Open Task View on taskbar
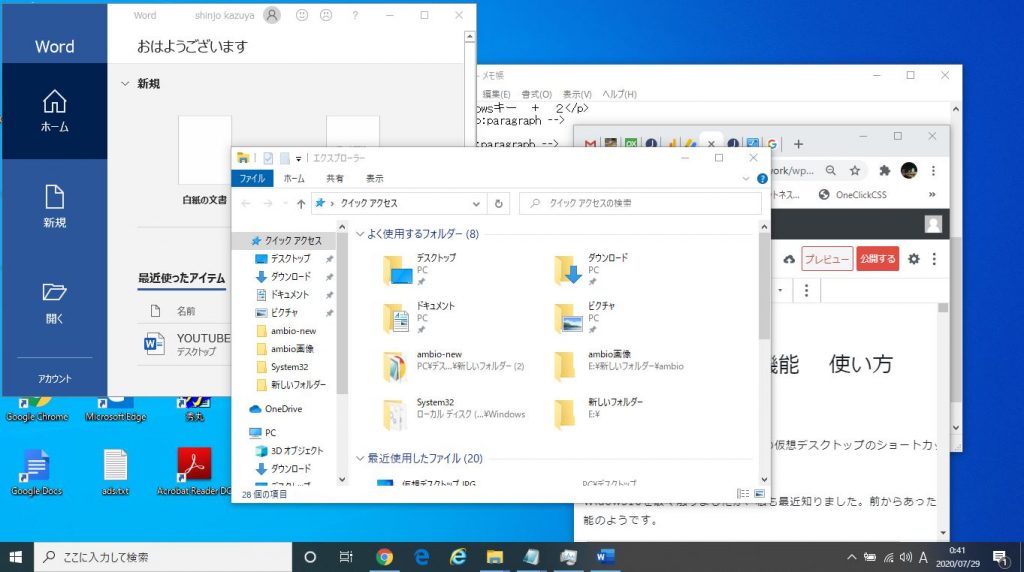Viewport: 1024px width, 572px height. click(x=345, y=557)
